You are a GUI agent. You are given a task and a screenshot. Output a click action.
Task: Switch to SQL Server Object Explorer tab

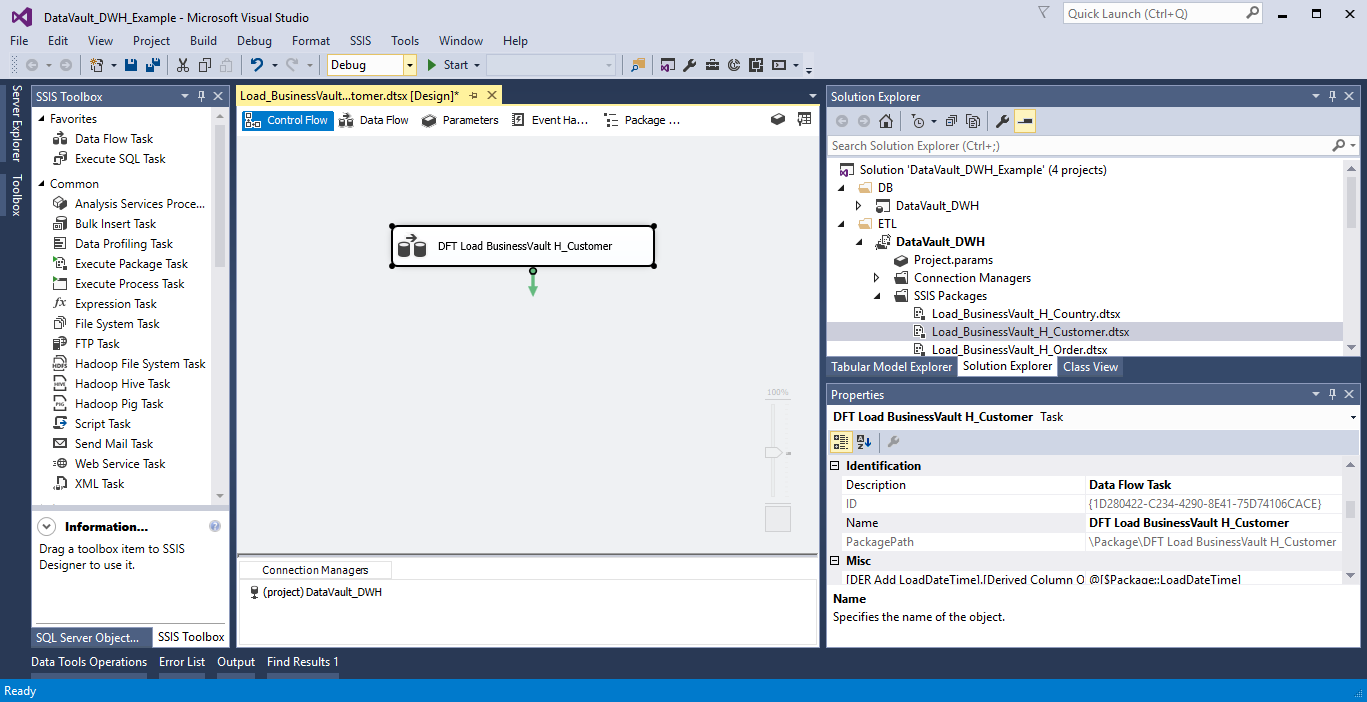[92, 638]
